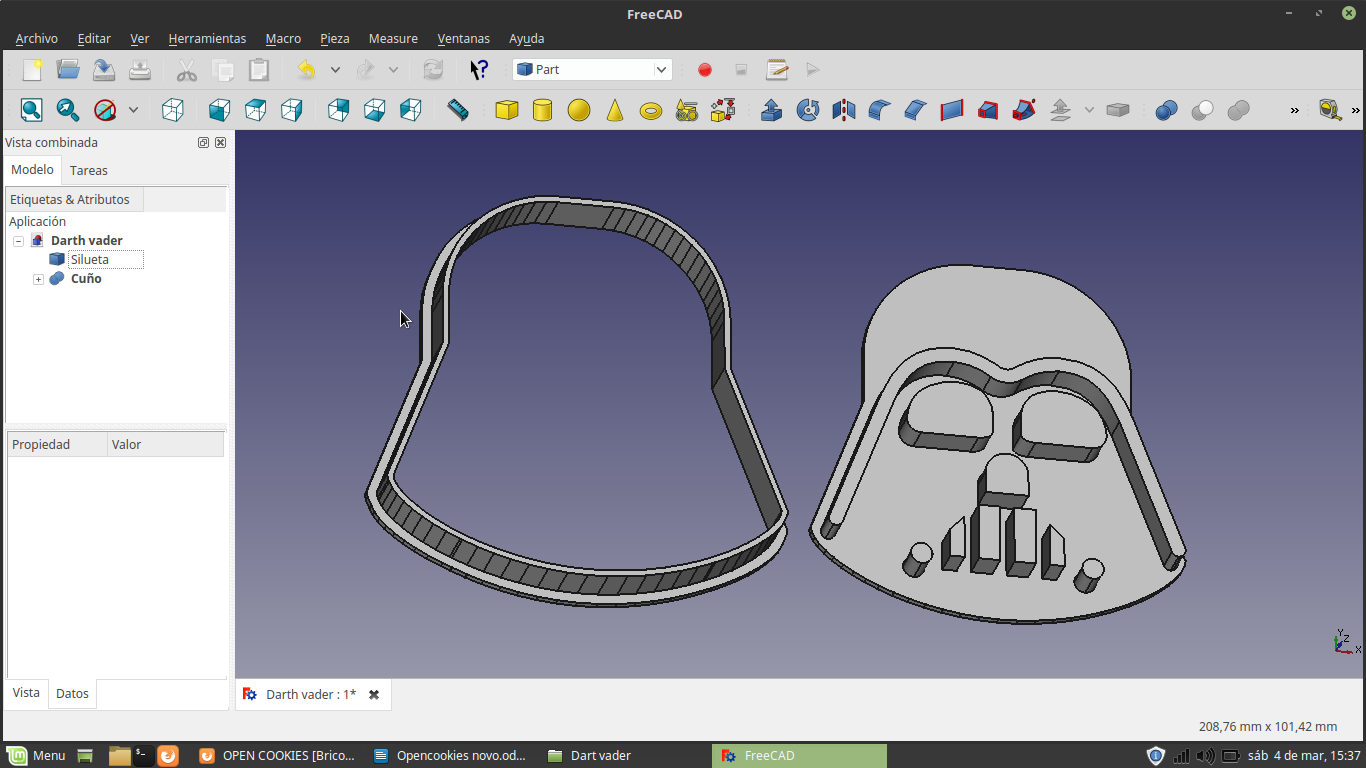Screen dimensions: 1366x768
Task: Expand the Cuño tree item
Action: [x=38, y=279]
